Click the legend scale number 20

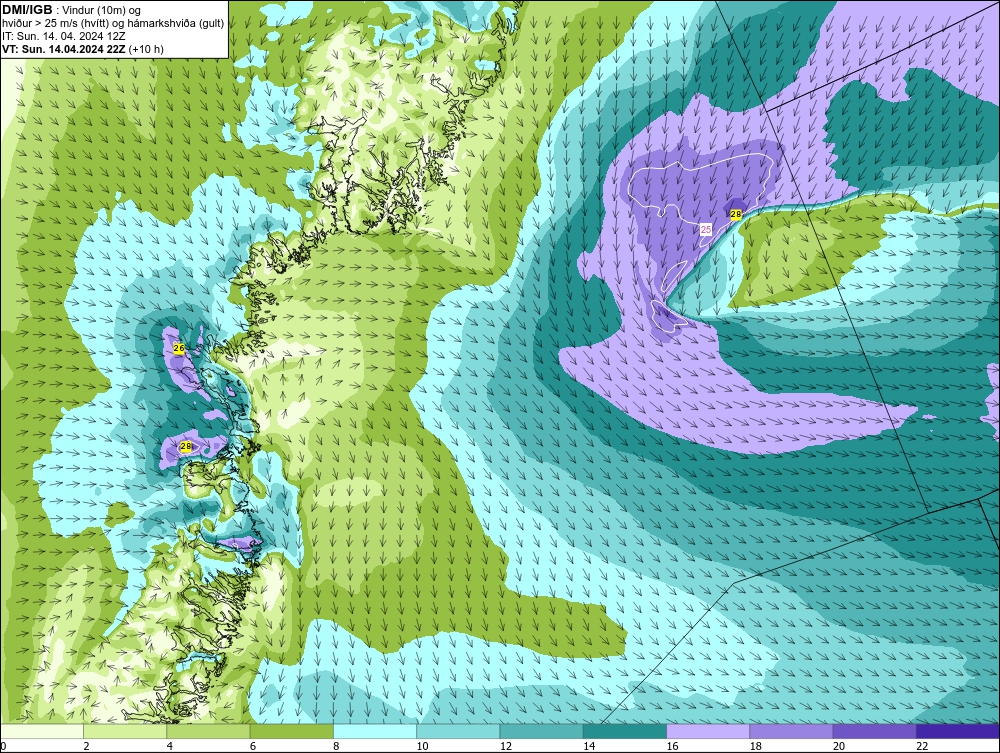pos(839,747)
